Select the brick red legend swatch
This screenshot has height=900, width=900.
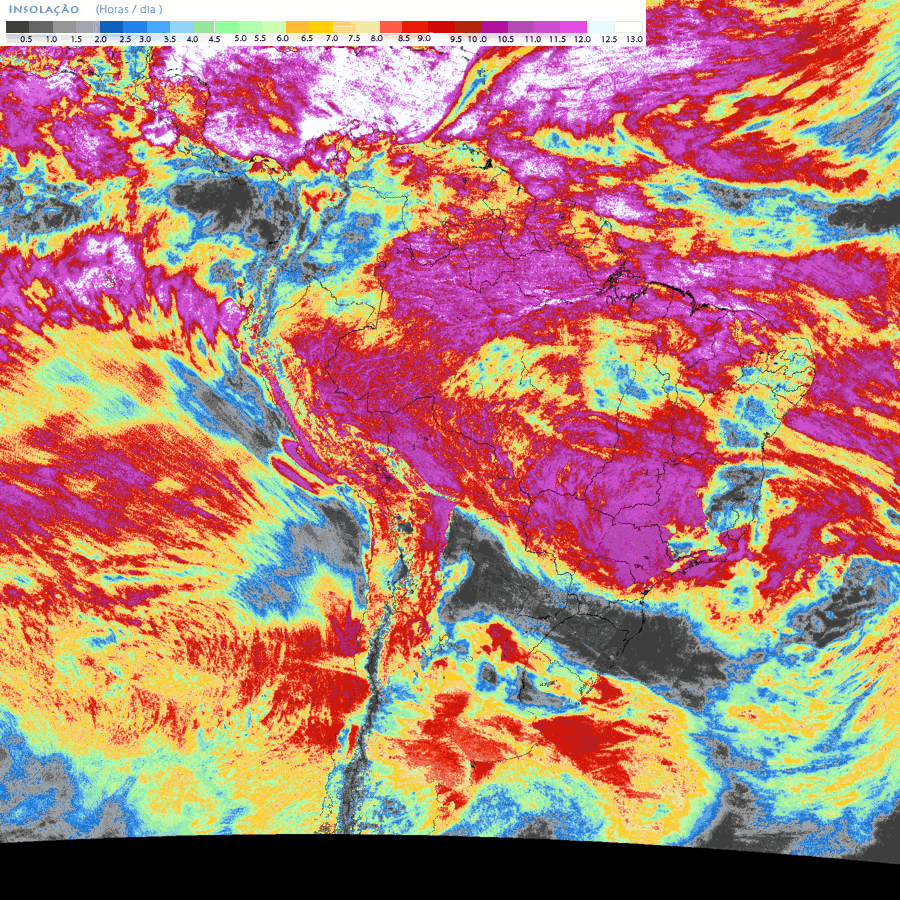pos(468,27)
